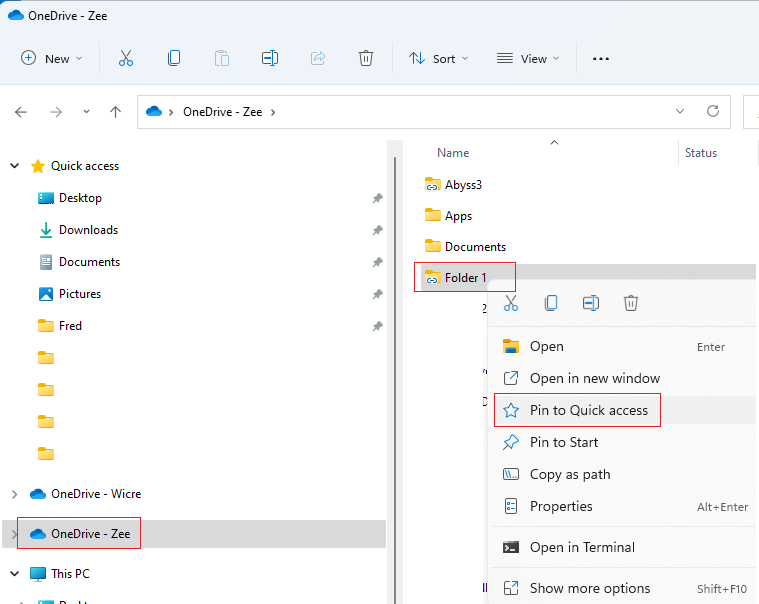This screenshot has height=604, width=759.
Task: Select OneDrive - Zee in navigation pane
Action: click(x=91, y=533)
